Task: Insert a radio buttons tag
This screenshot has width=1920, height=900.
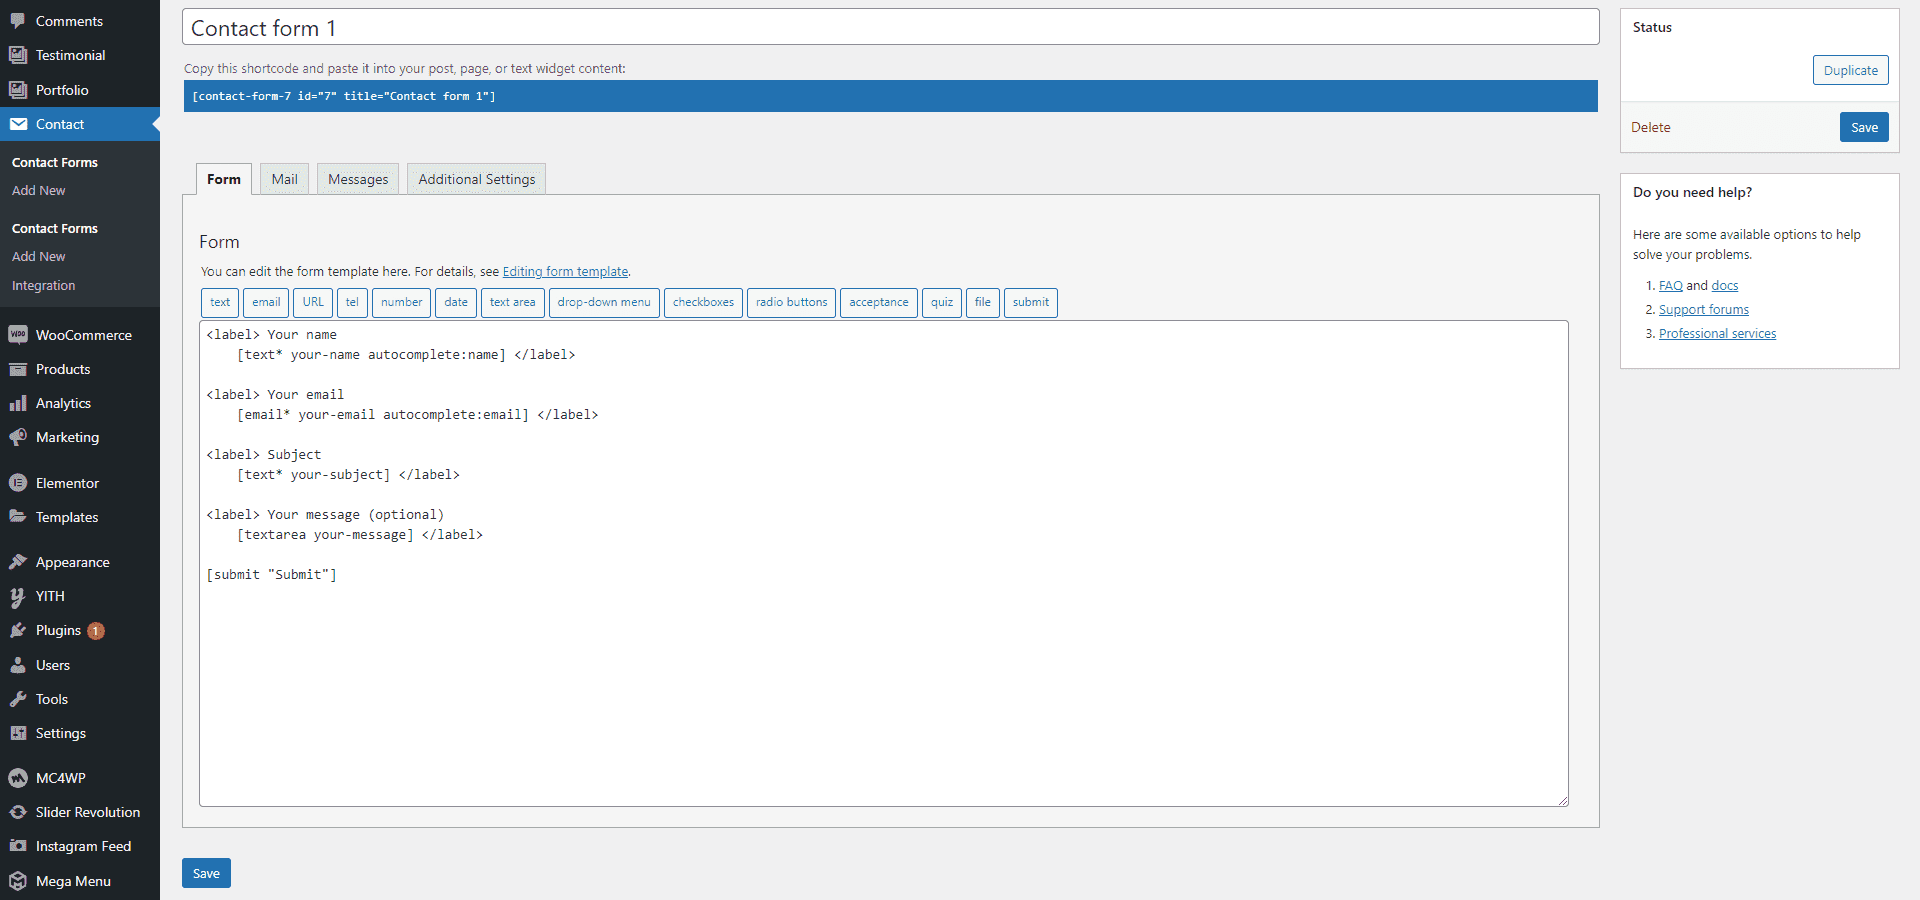Action: click(791, 302)
